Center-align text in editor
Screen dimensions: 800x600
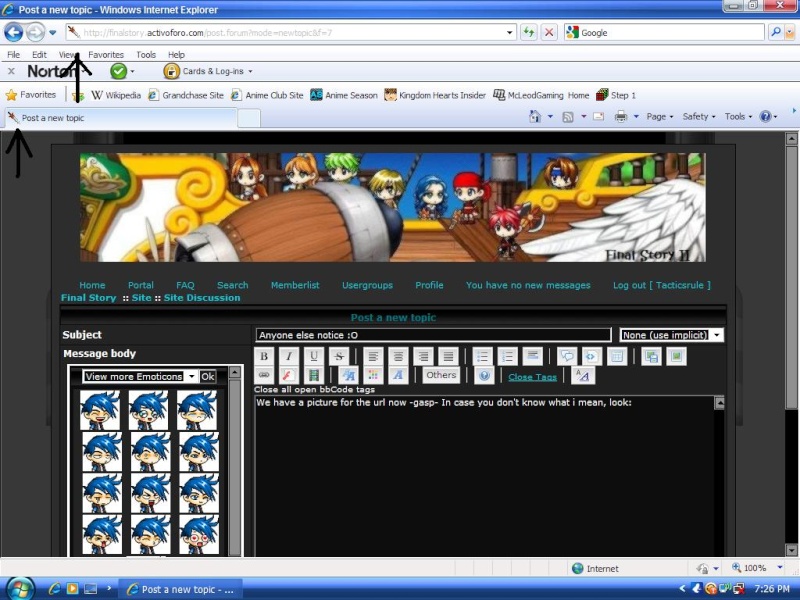point(398,356)
